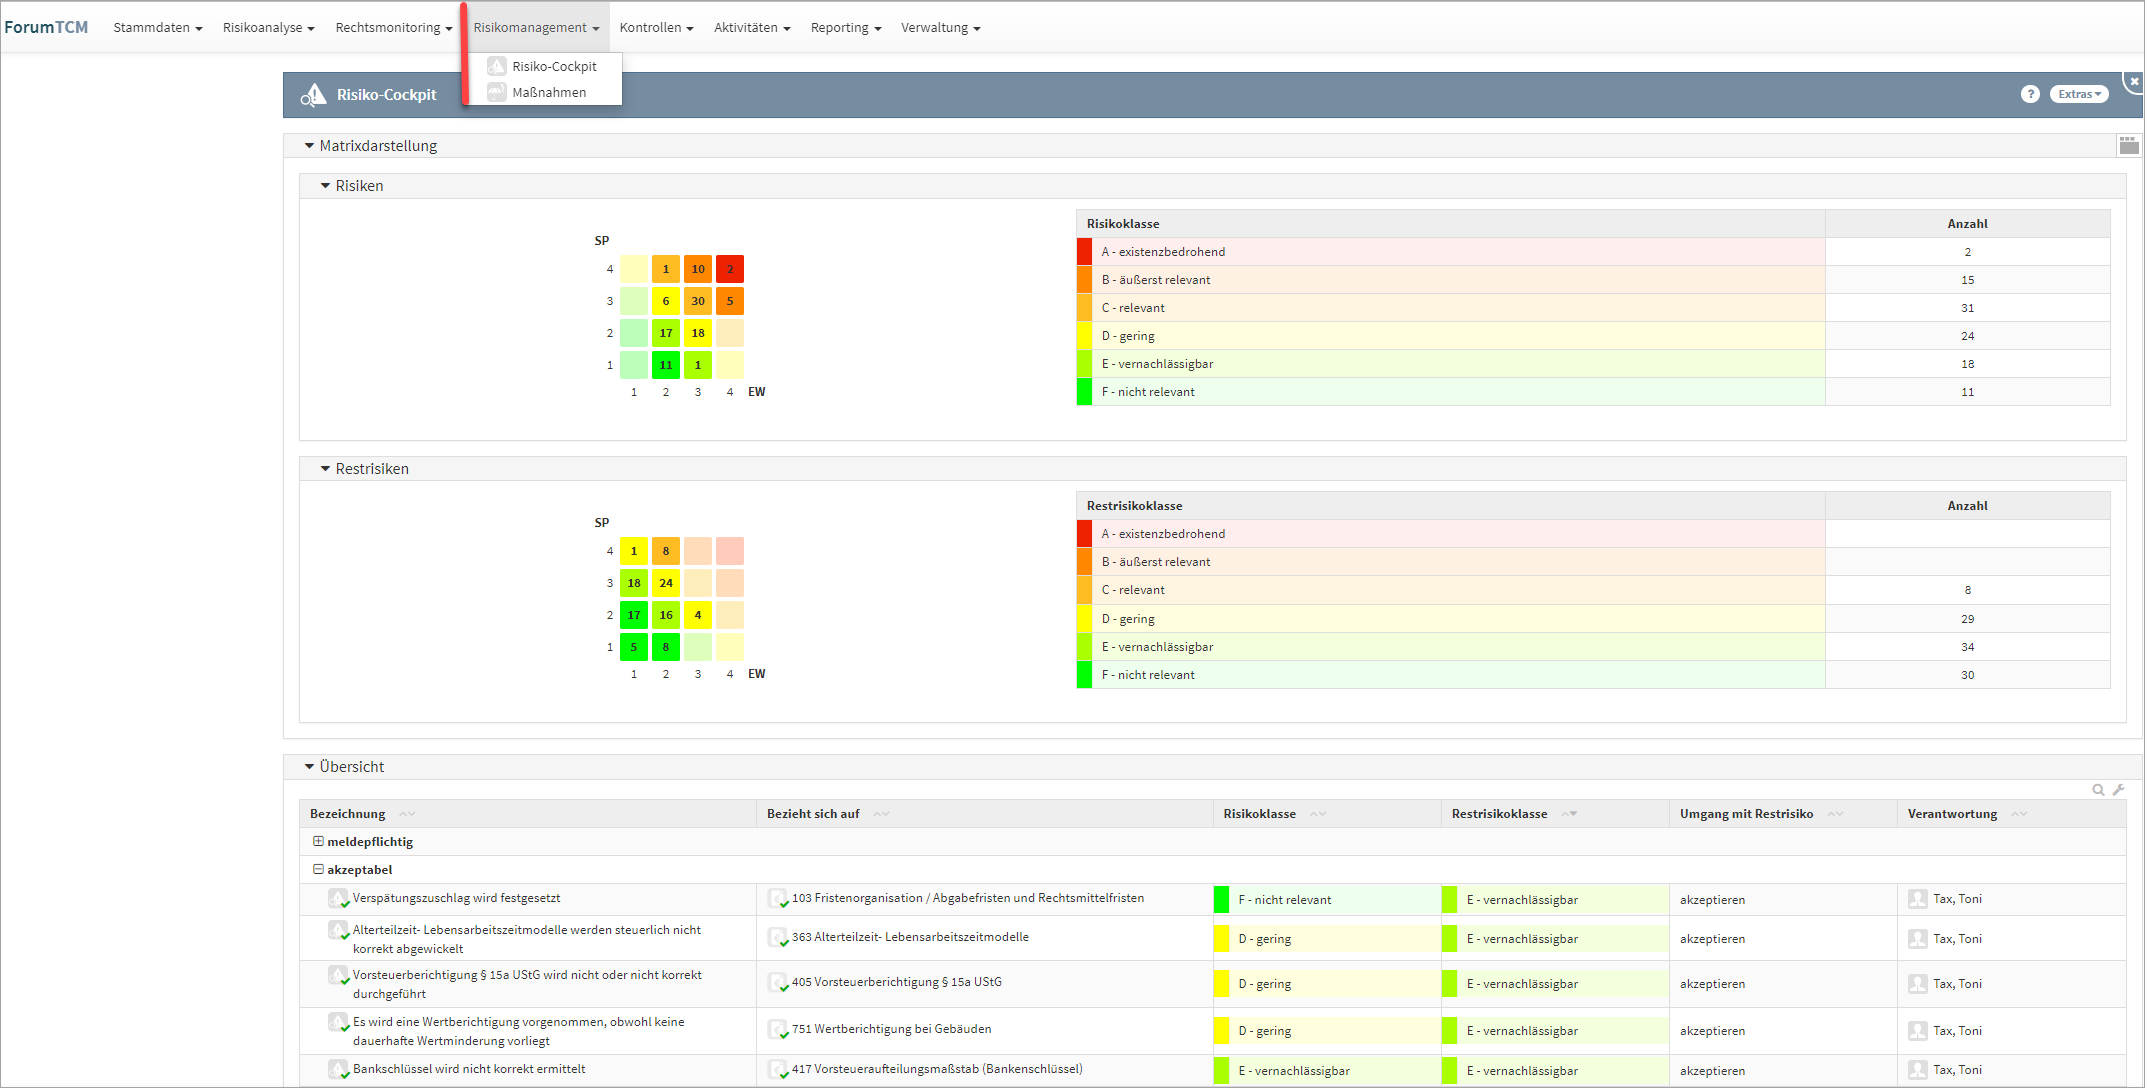2145x1088 pixels.
Task: Expand the meldepflichtig group
Action: [x=318, y=842]
